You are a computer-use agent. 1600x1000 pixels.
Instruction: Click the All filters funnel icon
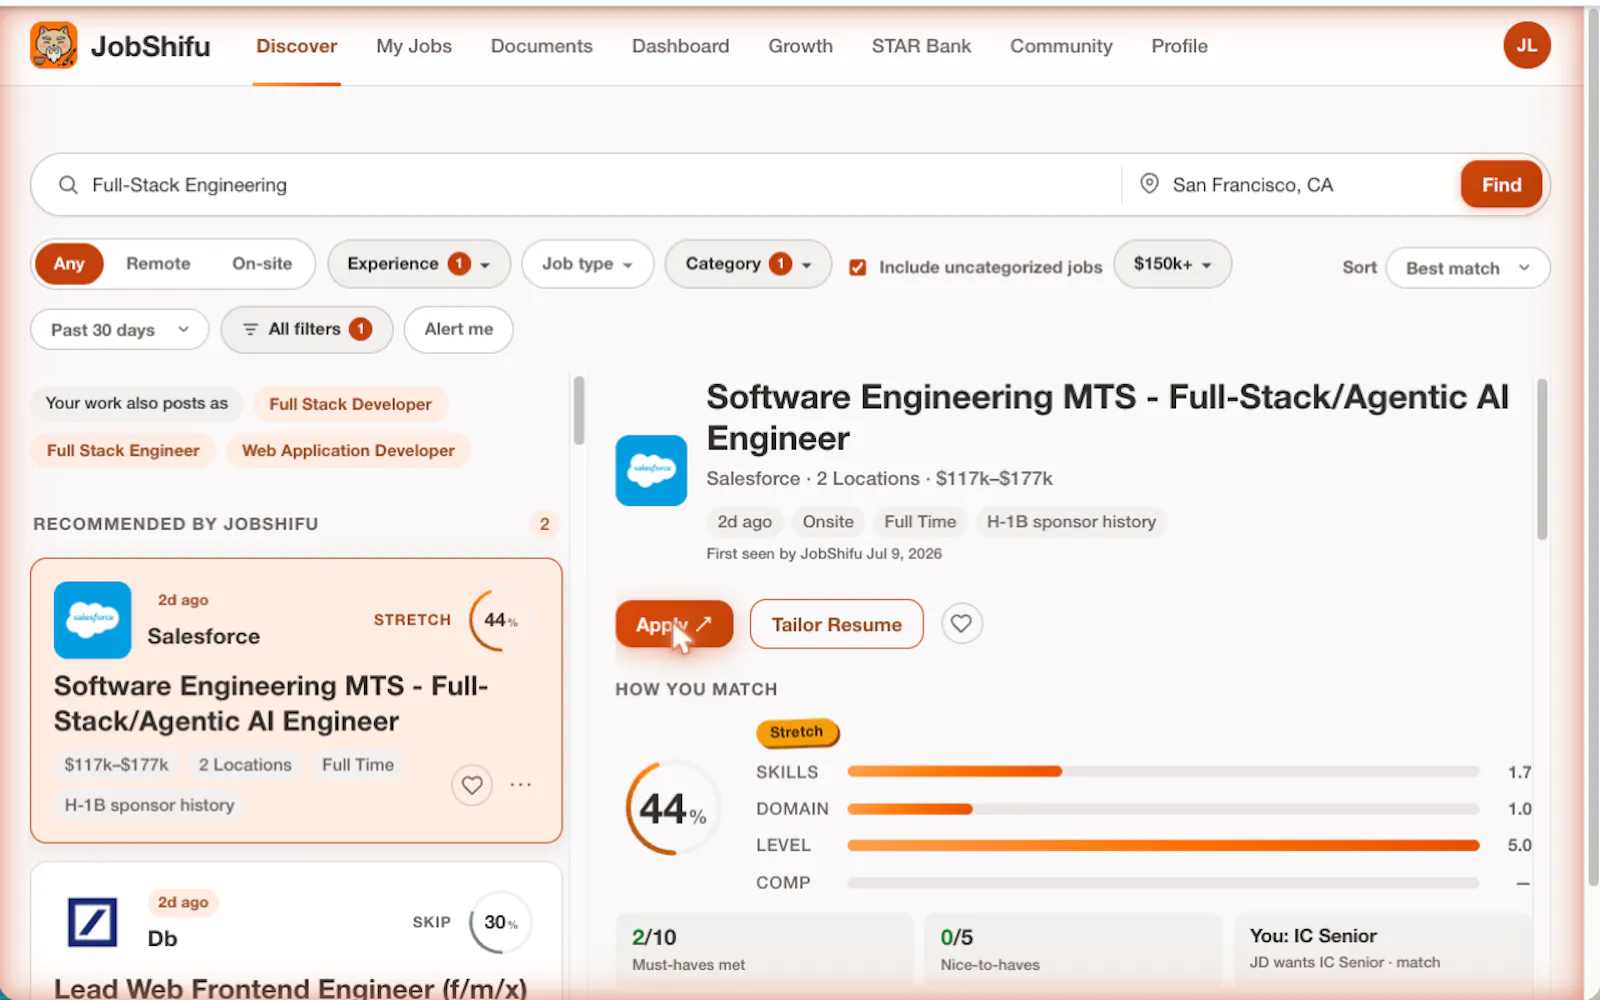(x=250, y=329)
